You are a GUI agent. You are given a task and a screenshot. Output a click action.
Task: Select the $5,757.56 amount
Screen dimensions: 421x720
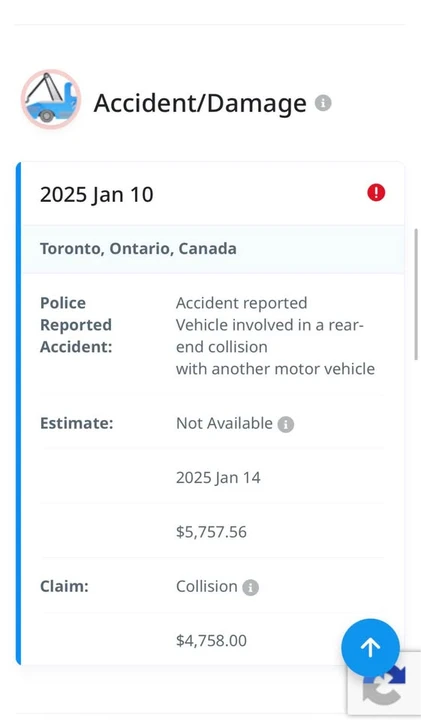point(211,532)
